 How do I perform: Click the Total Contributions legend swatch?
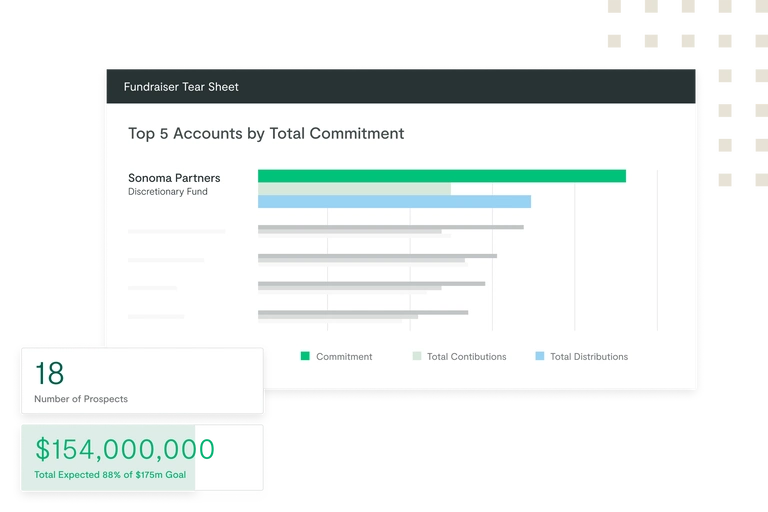click(x=417, y=356)
